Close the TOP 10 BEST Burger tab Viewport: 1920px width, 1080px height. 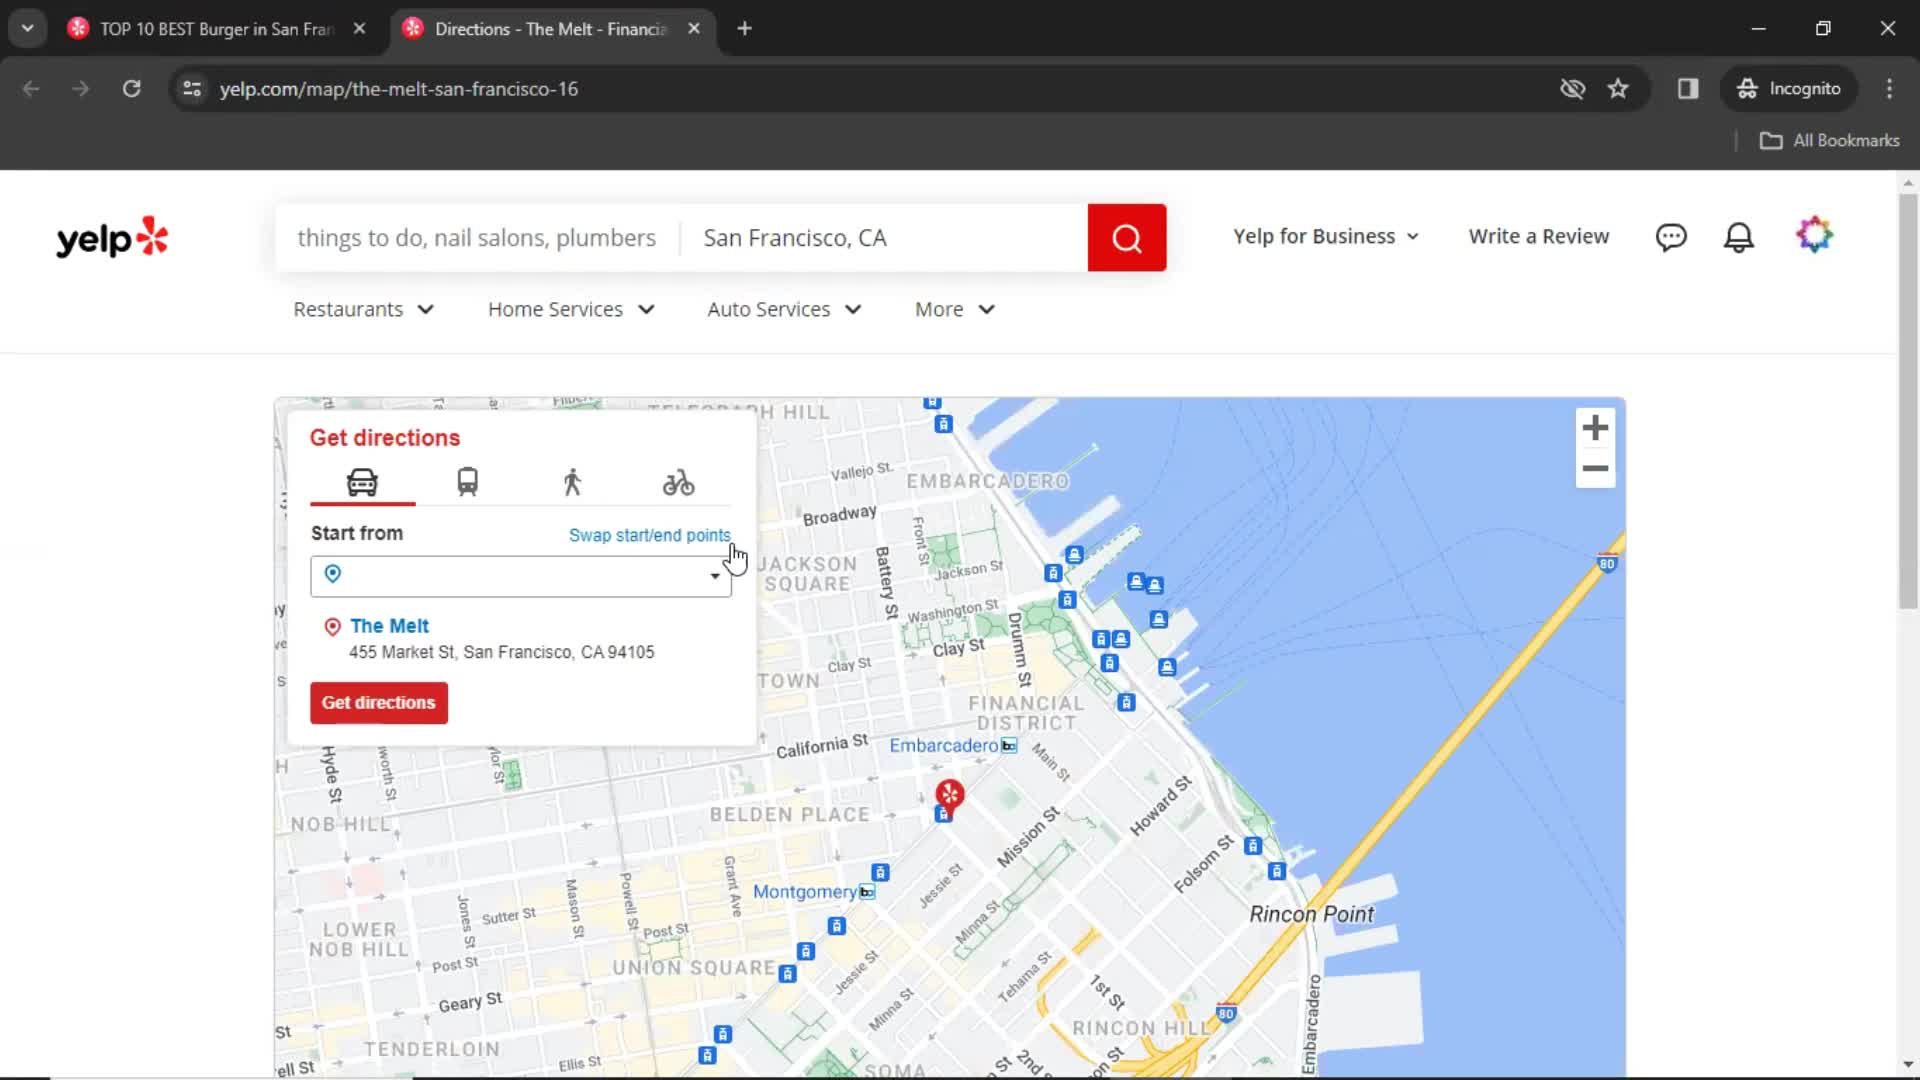click(x=359, y=29)
